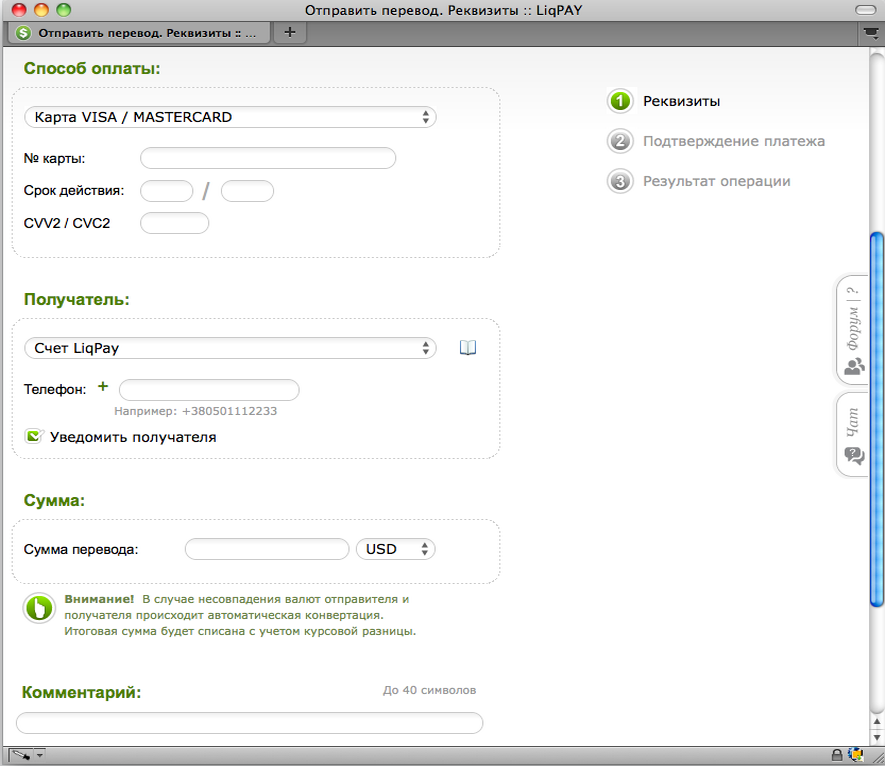This screenshot has height=766, width=885.
Task: Open the Форум side tab
Action: click(853, 330)
